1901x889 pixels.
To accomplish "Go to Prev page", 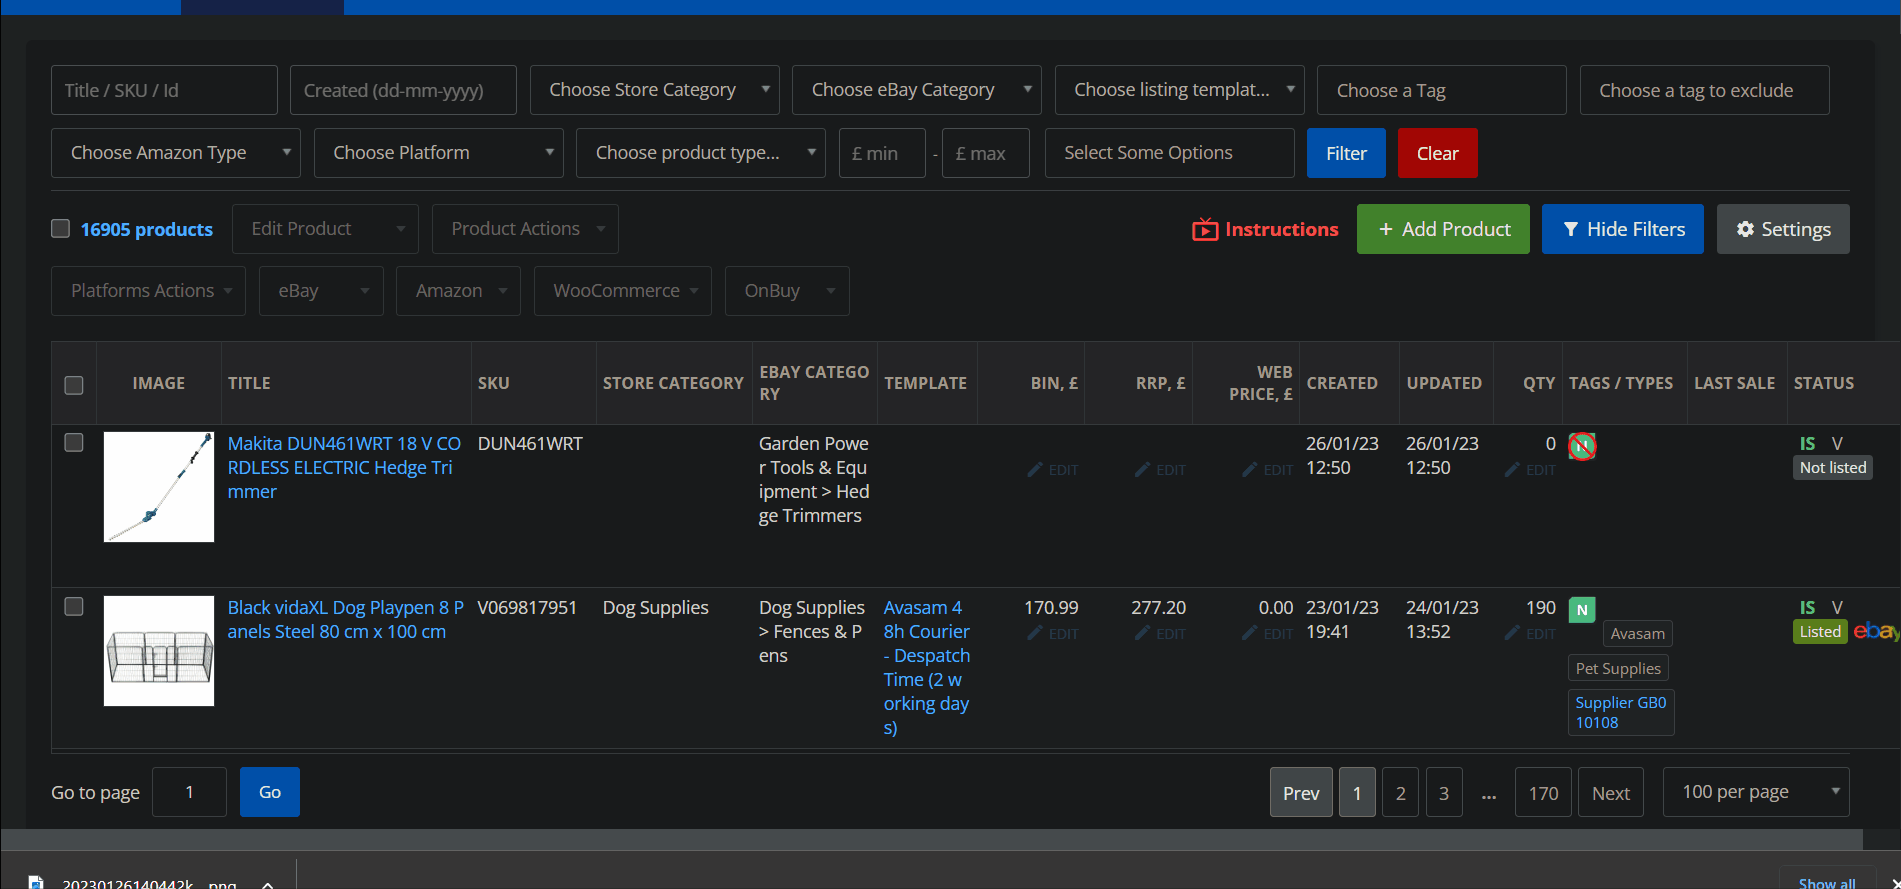I will 1301,793.
